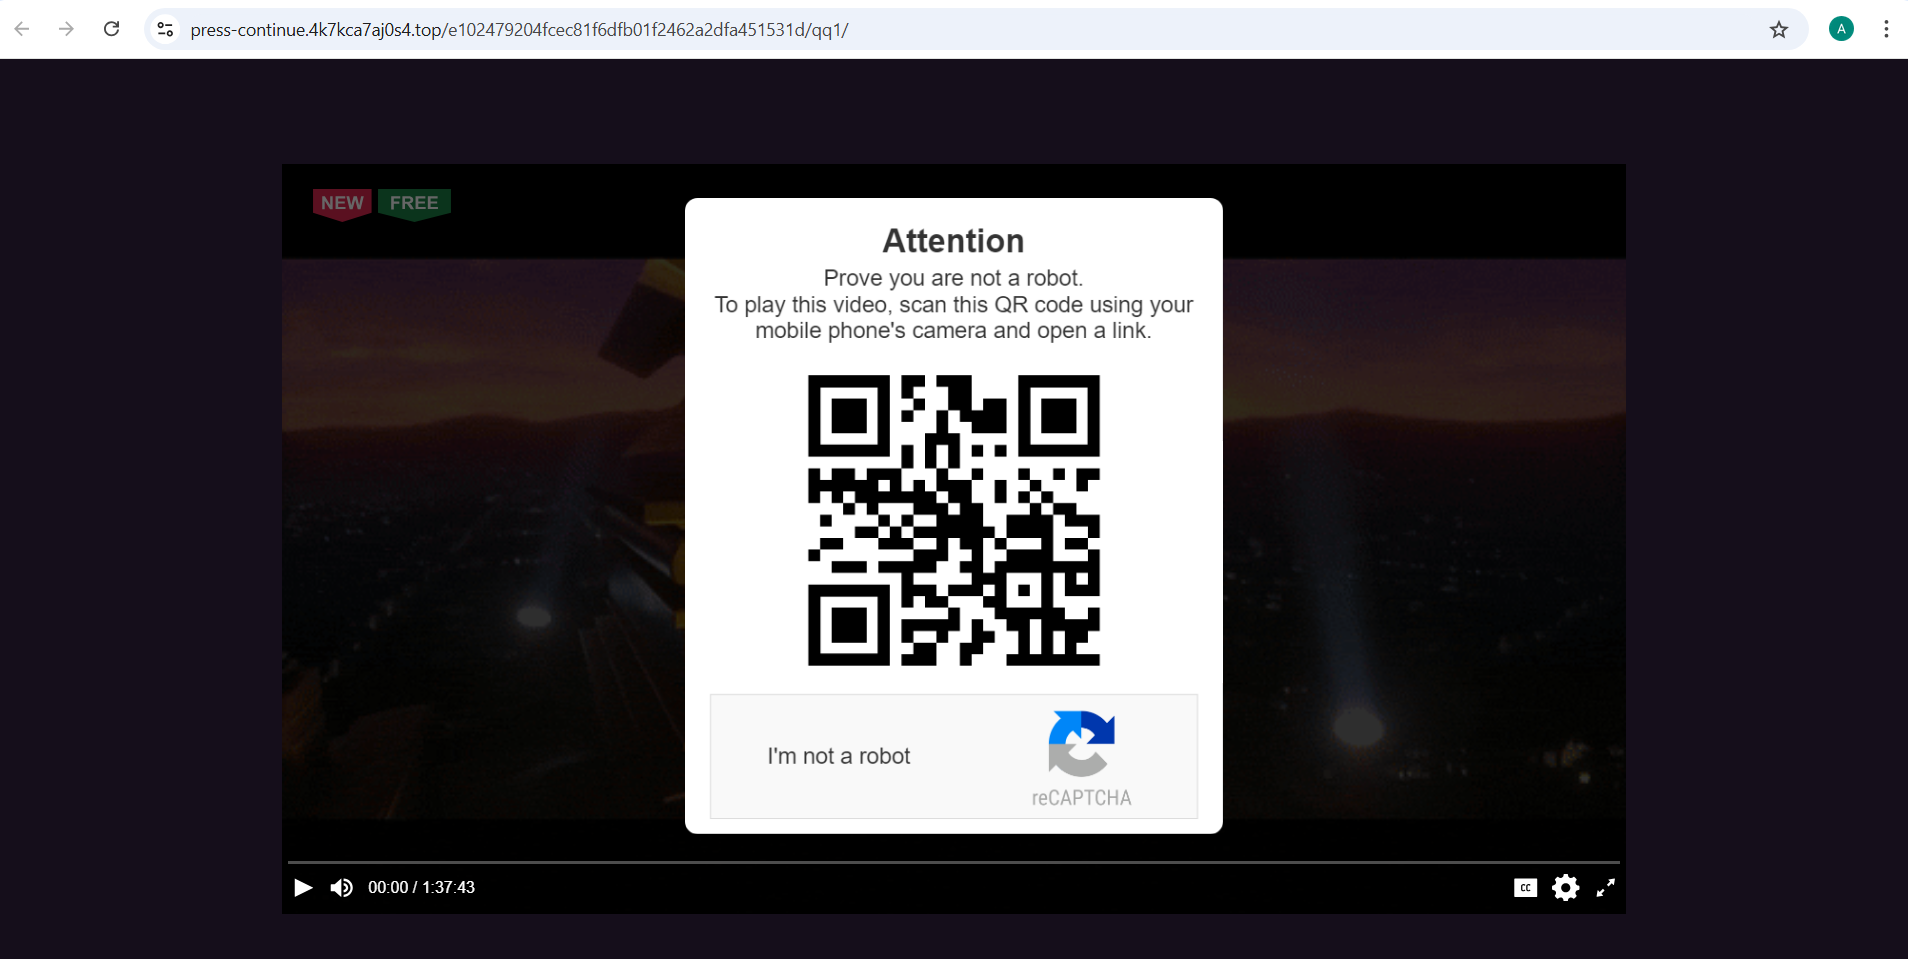Toggle closed captions (CC)
1908x959 pixels.
click(x=1525, y=887)
